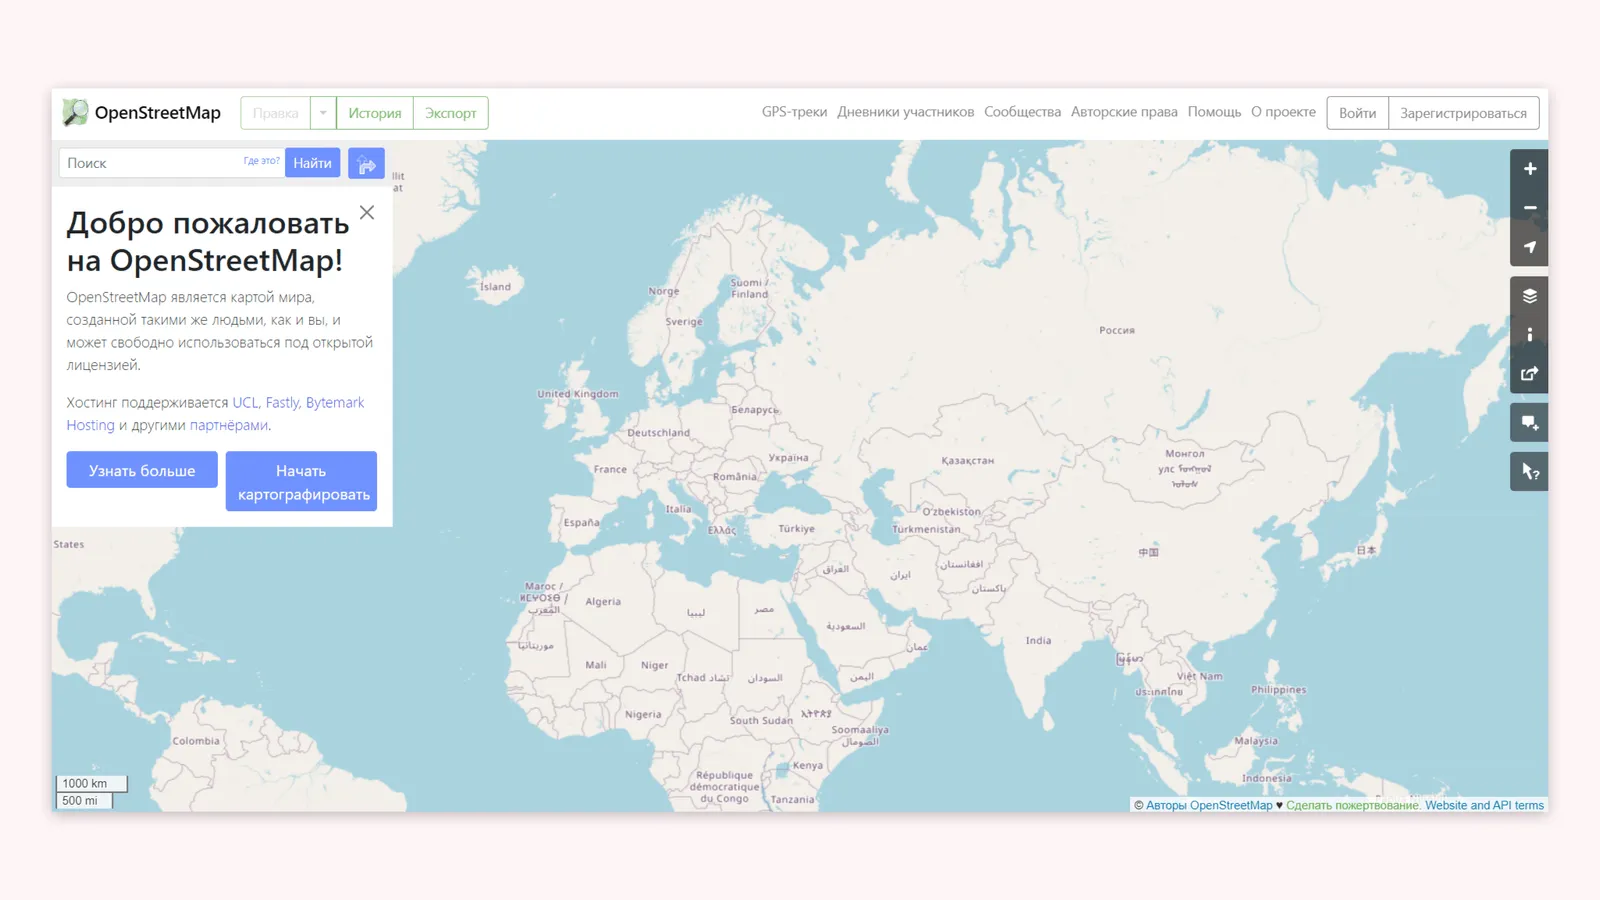
Task: Click the South Sudan map label
Action: click(761, 720)
